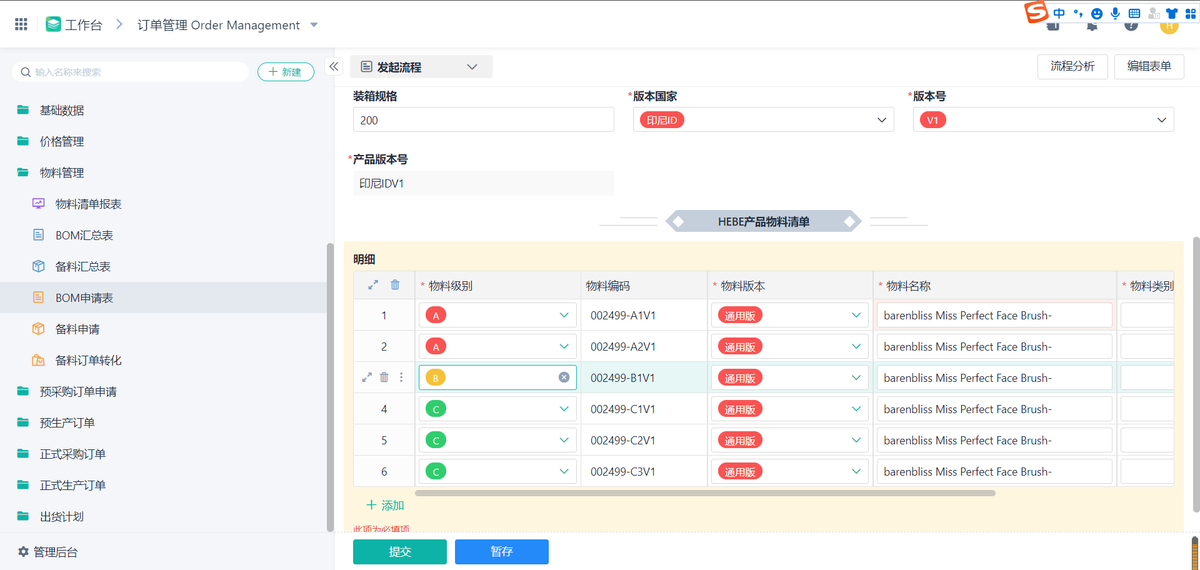Open the 发起流程 dropdown
Image resolution: width=1200 pixels, height=570 pixels.
click(x=421, y=67)
